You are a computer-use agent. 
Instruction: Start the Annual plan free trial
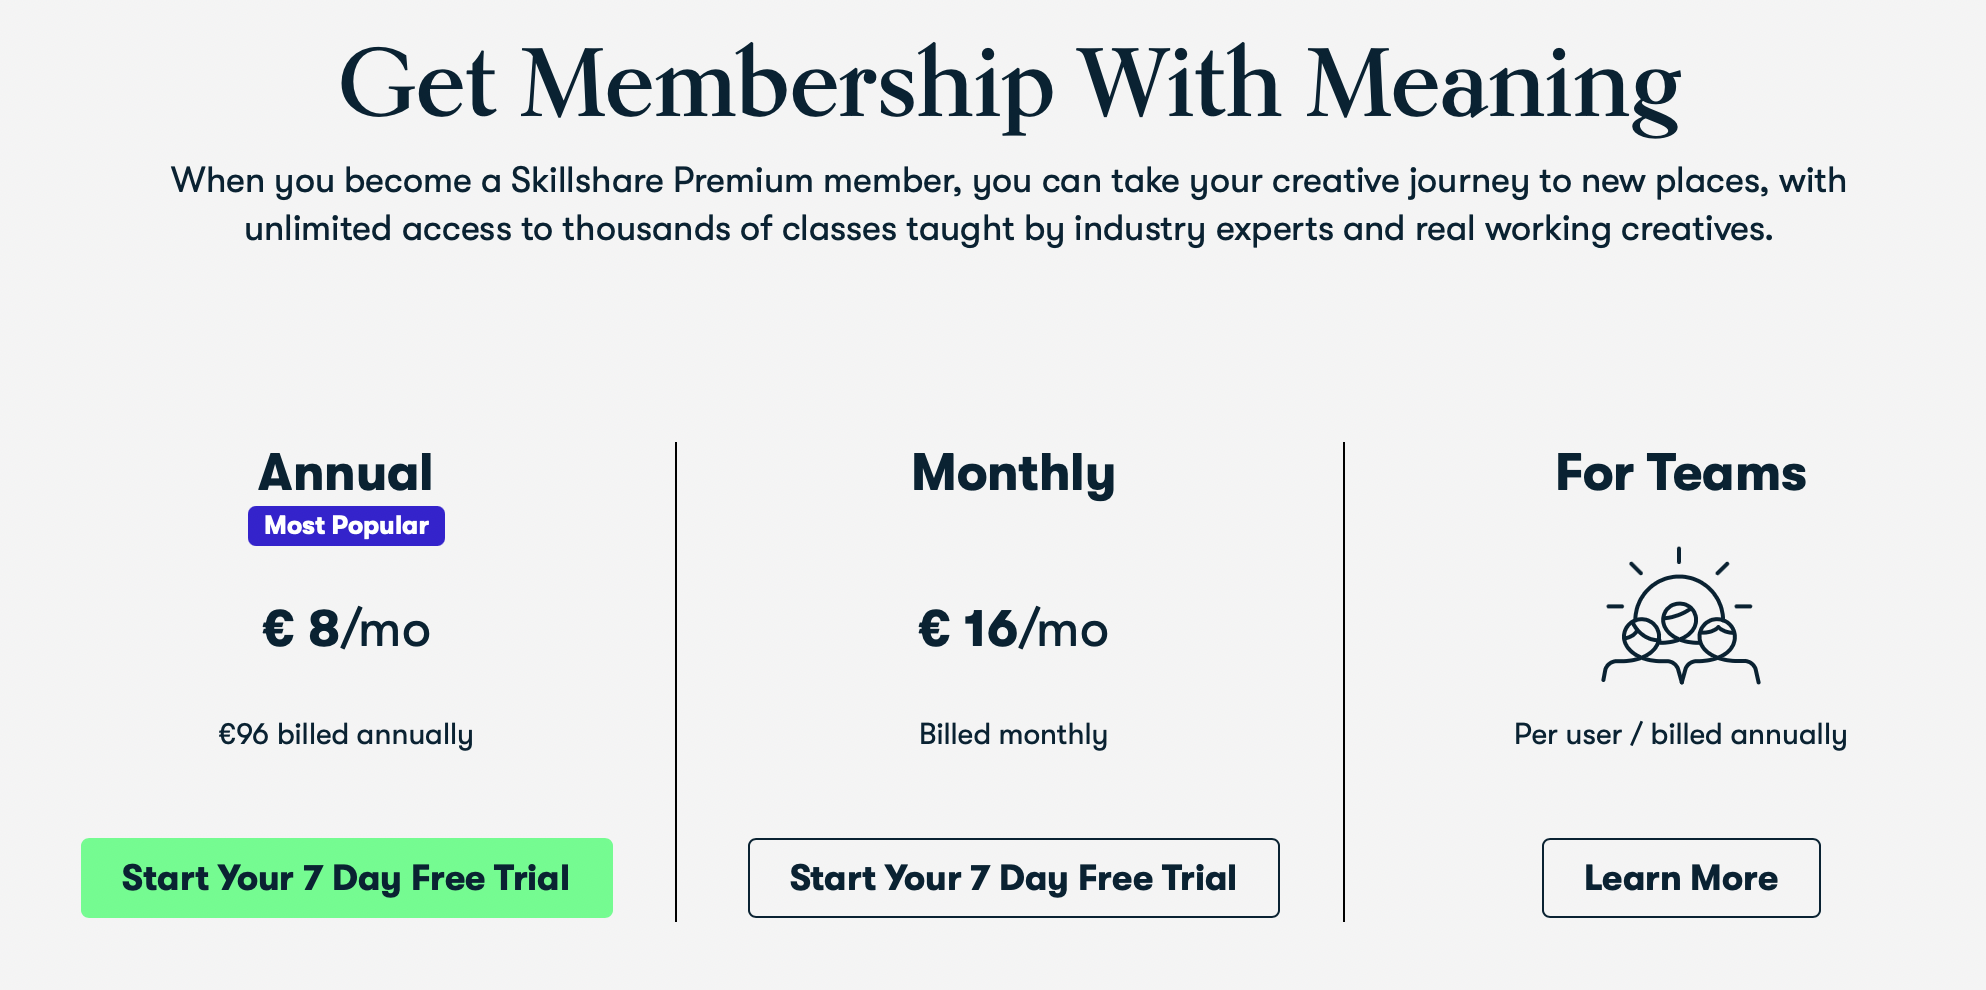click(346, 878)
